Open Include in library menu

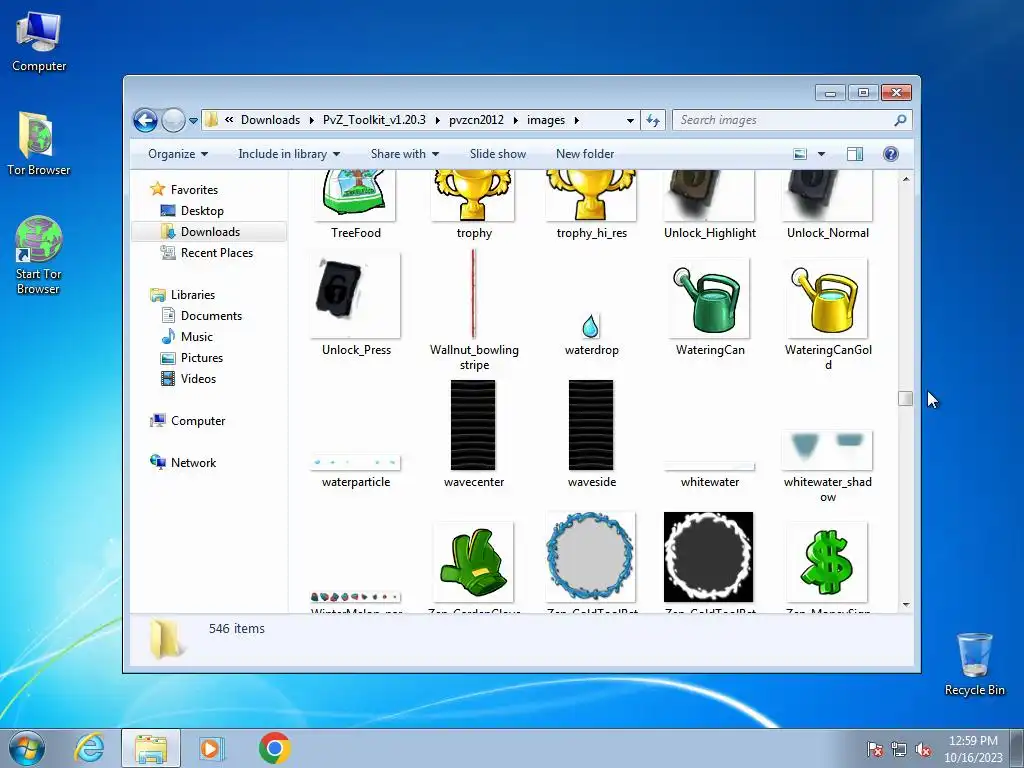point(289,154)
